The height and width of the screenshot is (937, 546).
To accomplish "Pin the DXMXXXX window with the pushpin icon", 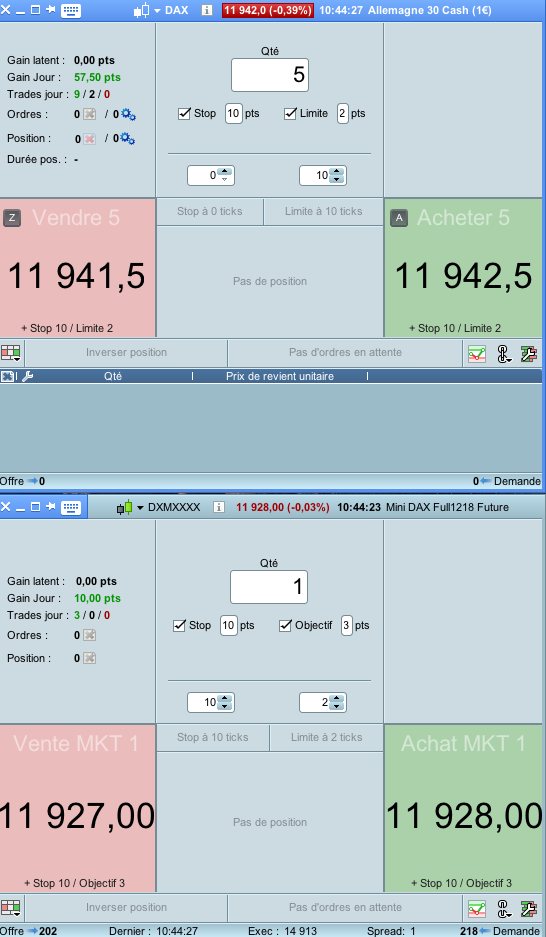I will [x=50, y=507].
